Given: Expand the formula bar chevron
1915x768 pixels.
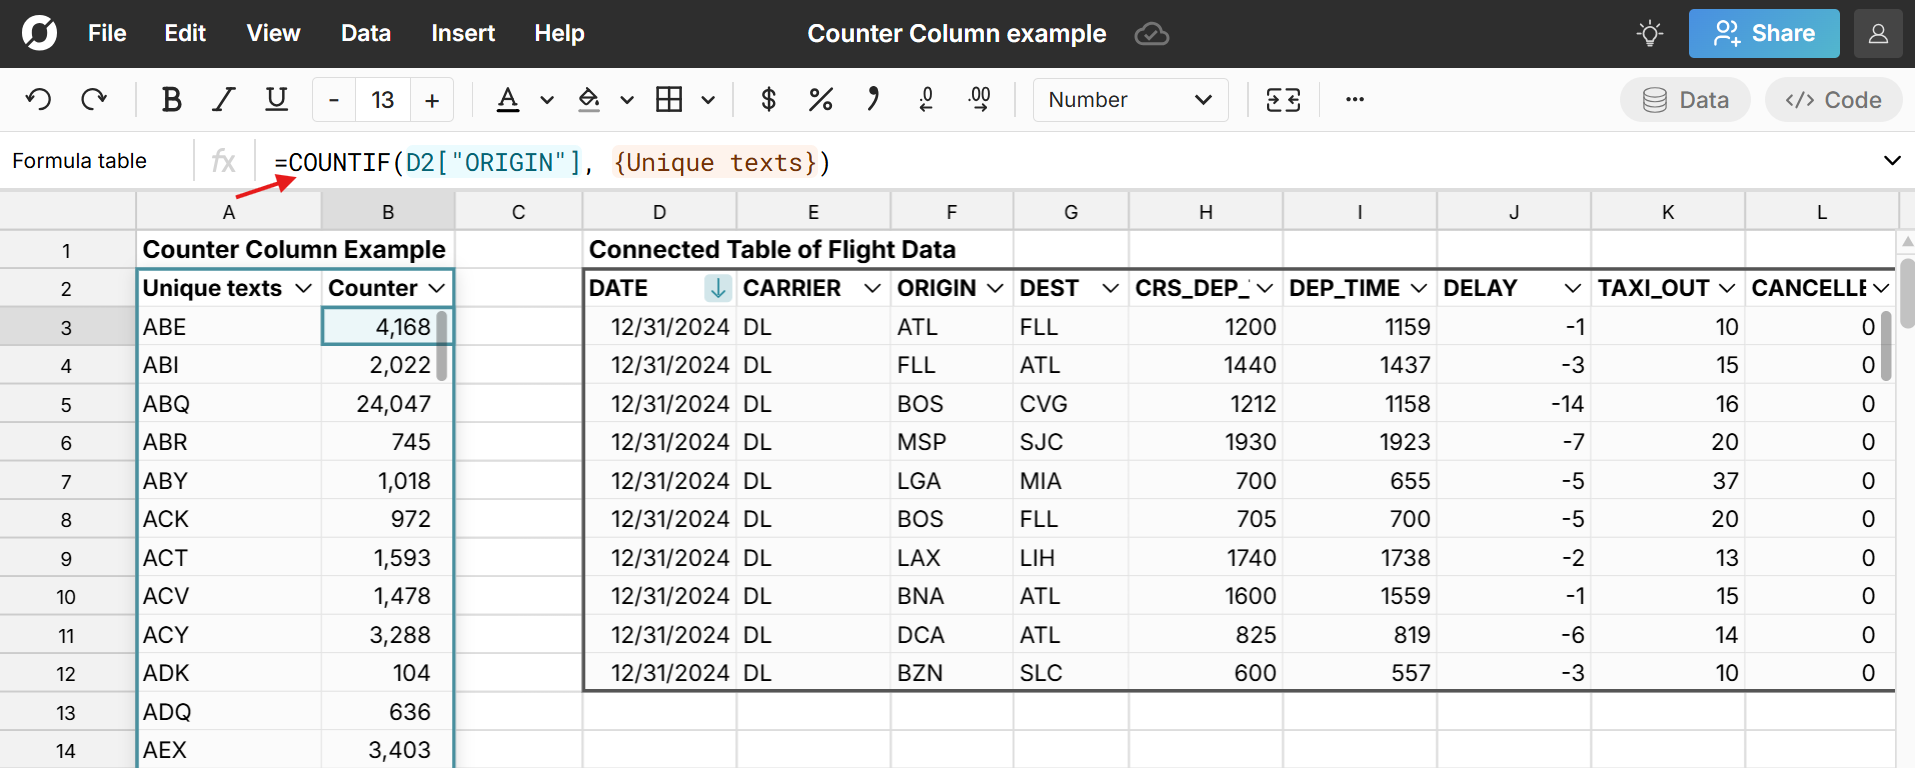Looking at the screenshot, I should pos(1891,161).
